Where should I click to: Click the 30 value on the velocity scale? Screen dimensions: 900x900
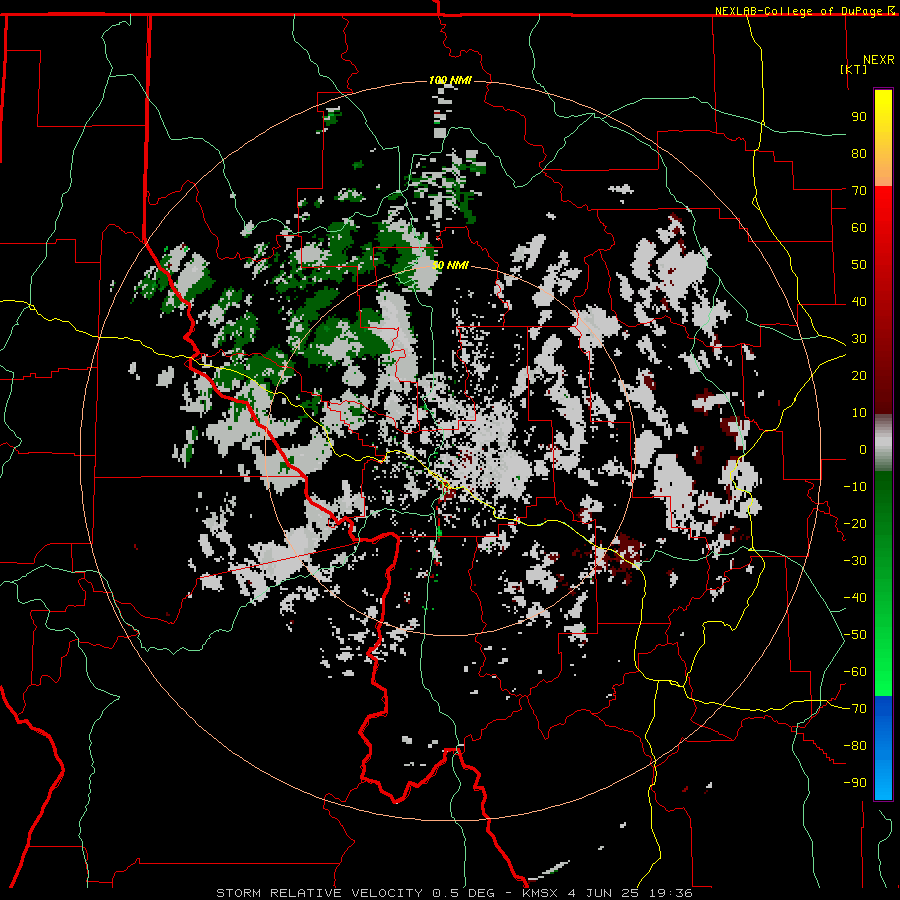(x=859, y=339)
